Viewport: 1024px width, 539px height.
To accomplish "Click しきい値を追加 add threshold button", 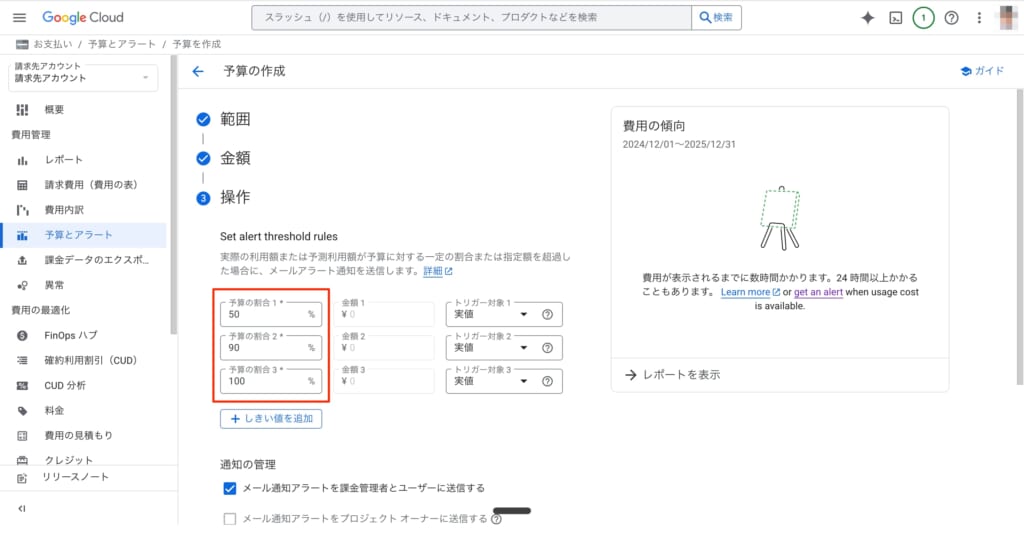I will coord(271,419).
